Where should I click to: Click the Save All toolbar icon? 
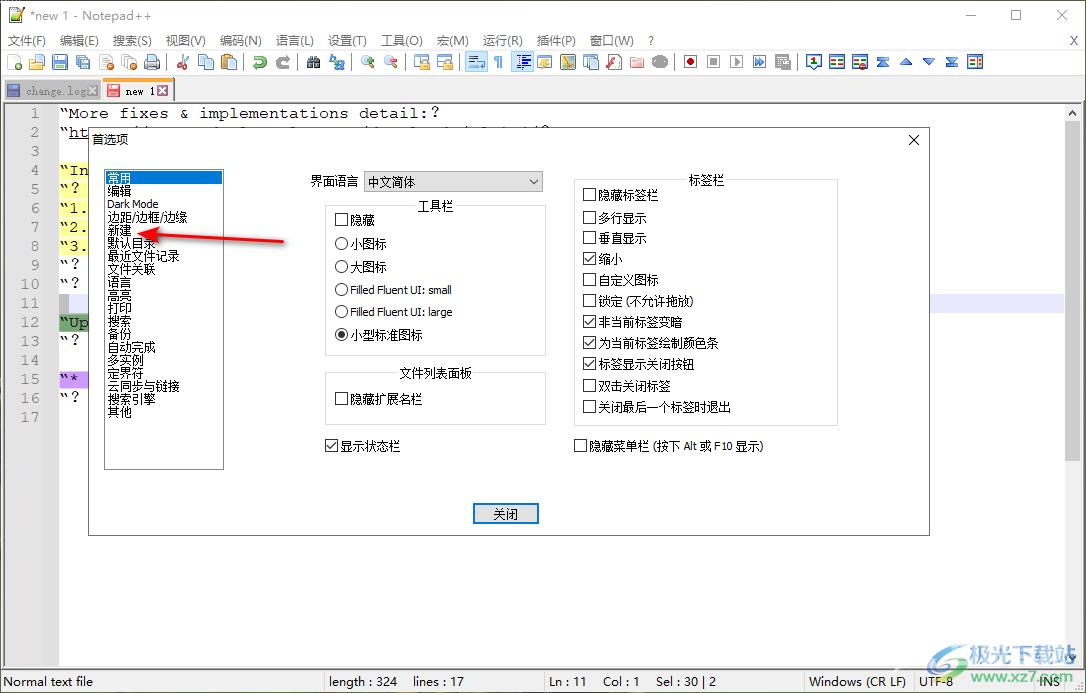(x=83, y=62)
